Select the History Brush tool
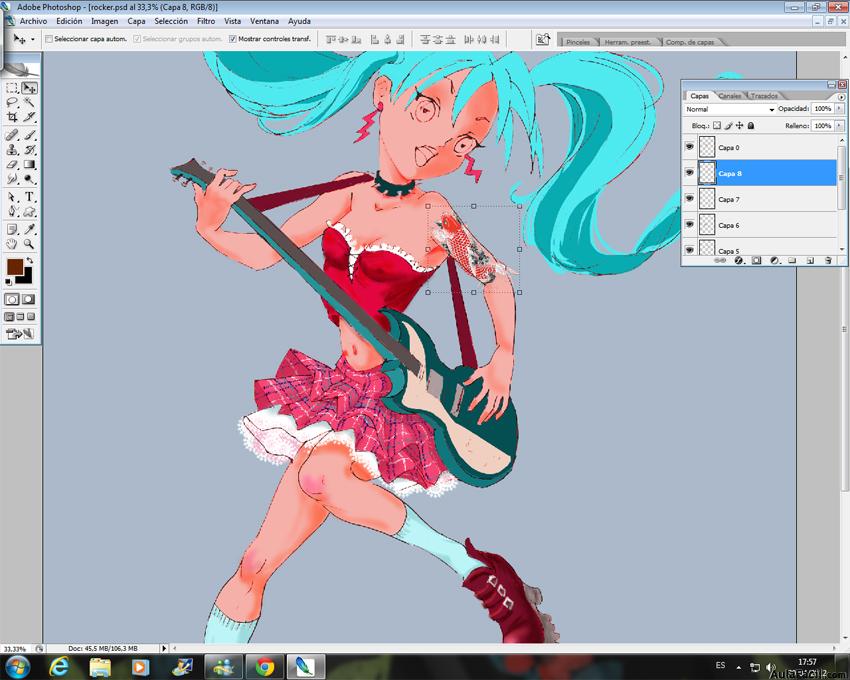Viewport: 850px width, 680px height. [x=29, y=150]
